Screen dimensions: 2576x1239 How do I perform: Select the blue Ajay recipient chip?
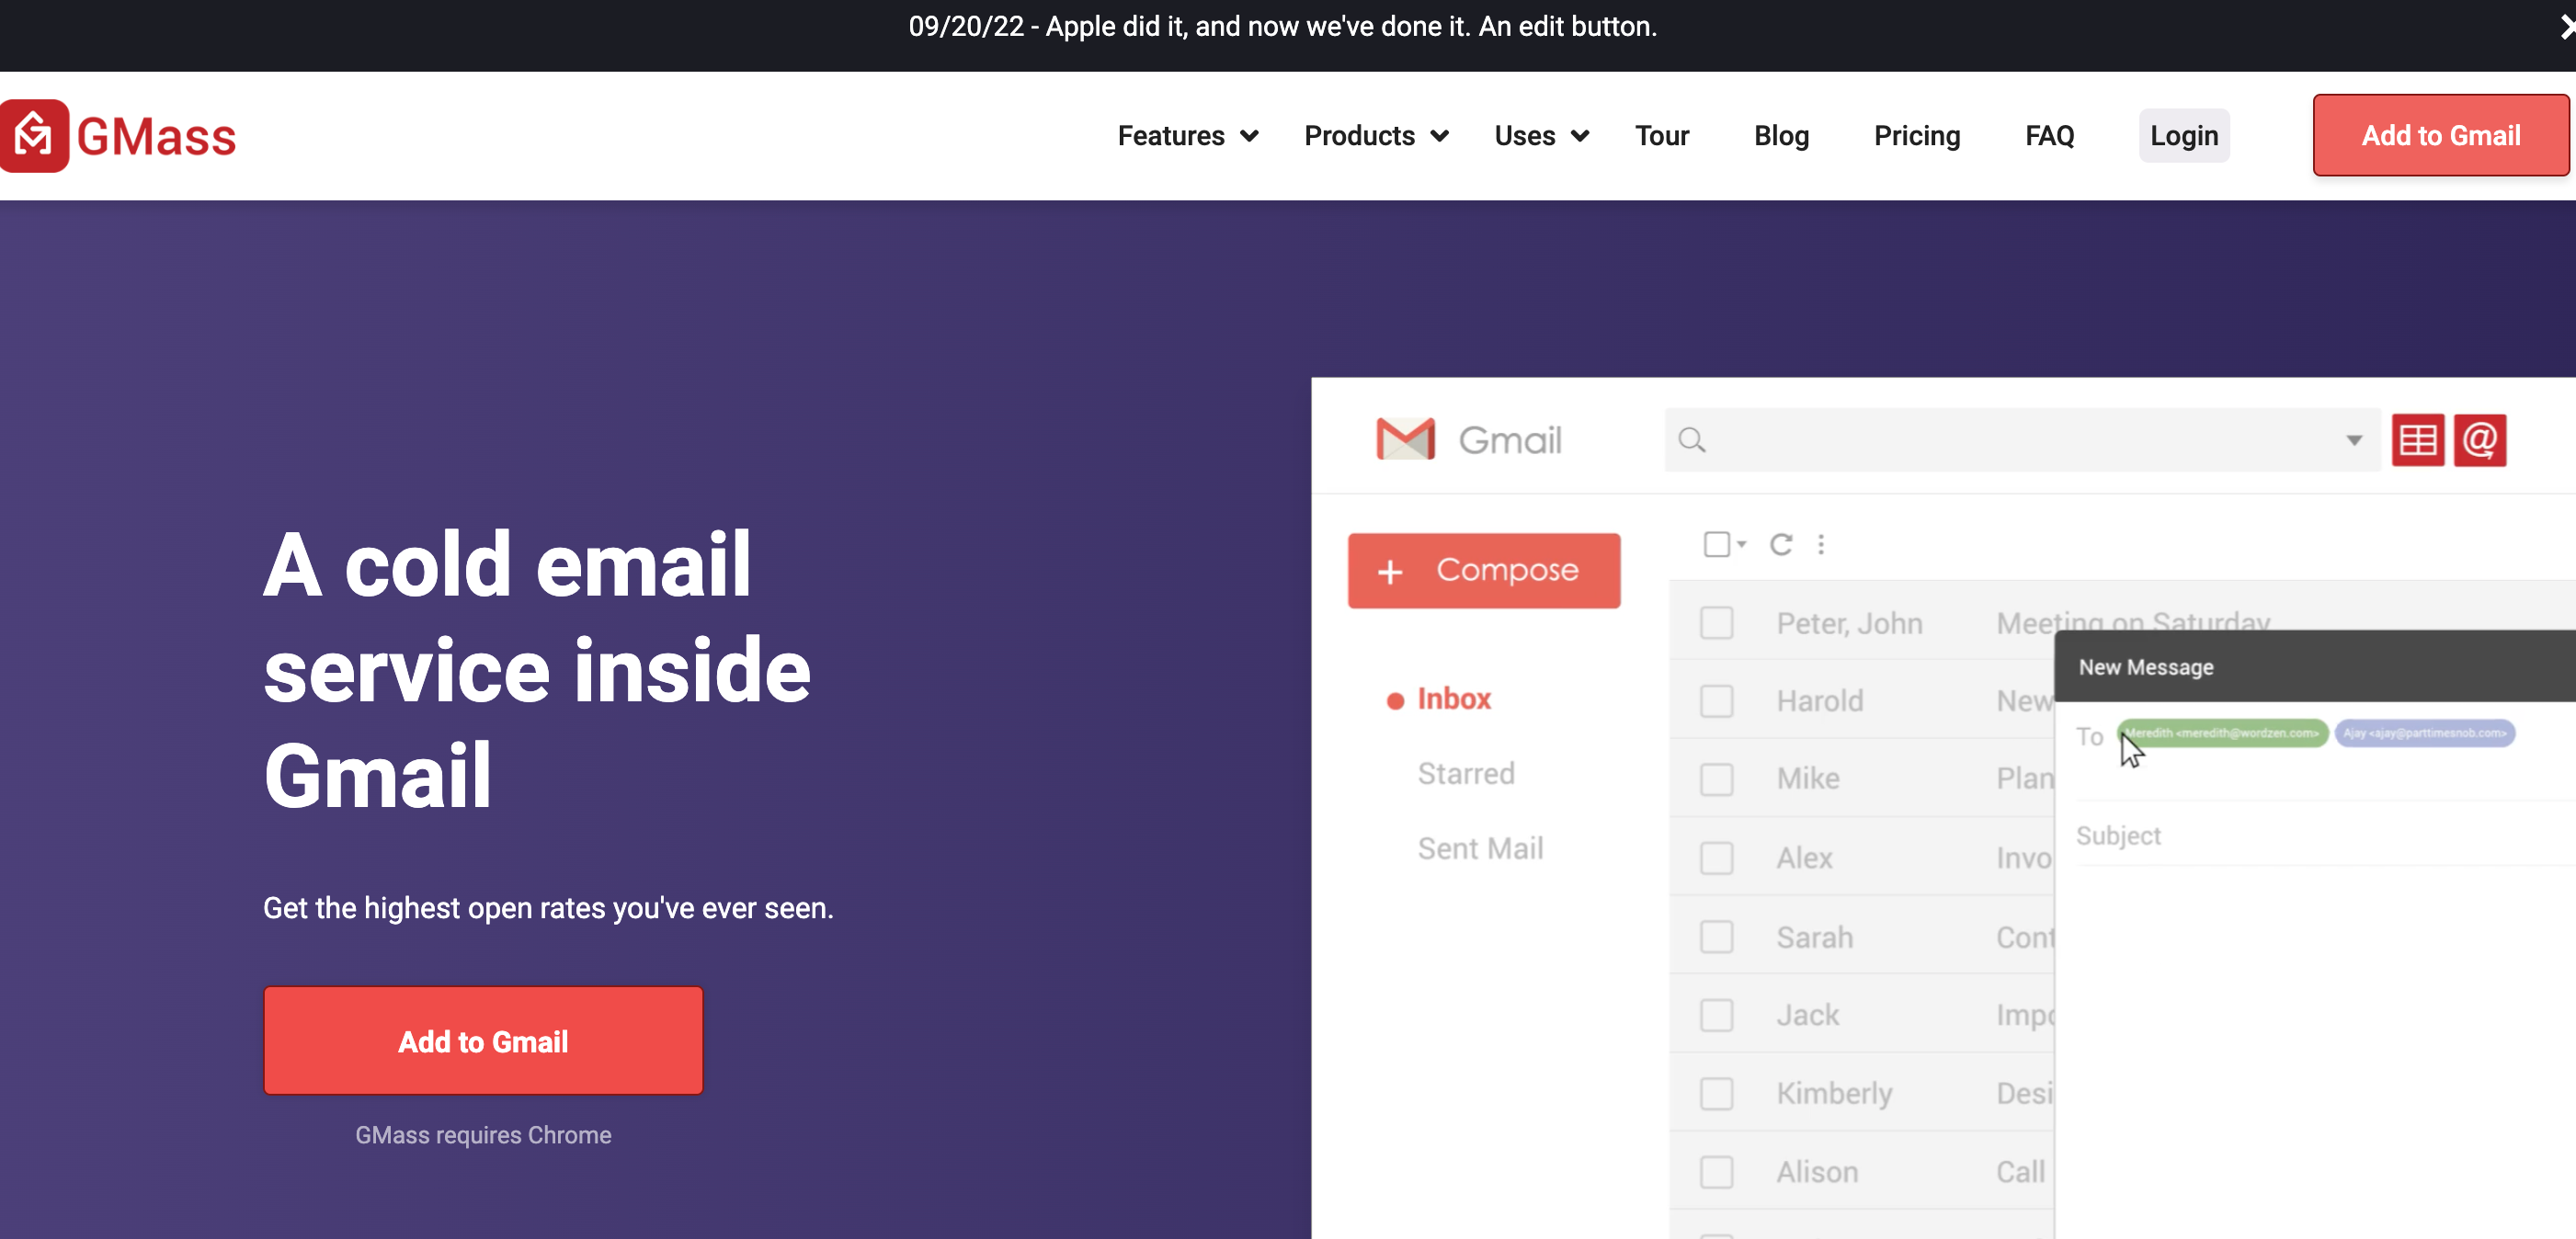[2424, 733]
